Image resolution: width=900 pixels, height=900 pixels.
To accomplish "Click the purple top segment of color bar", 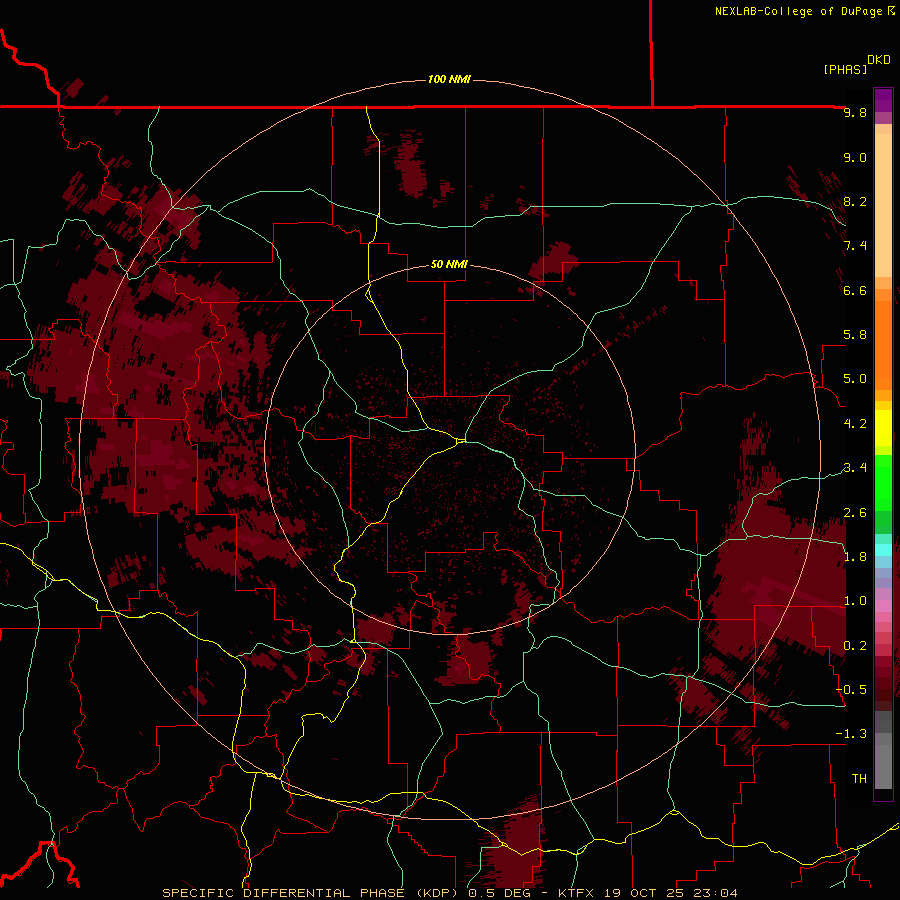I will 883,100.
